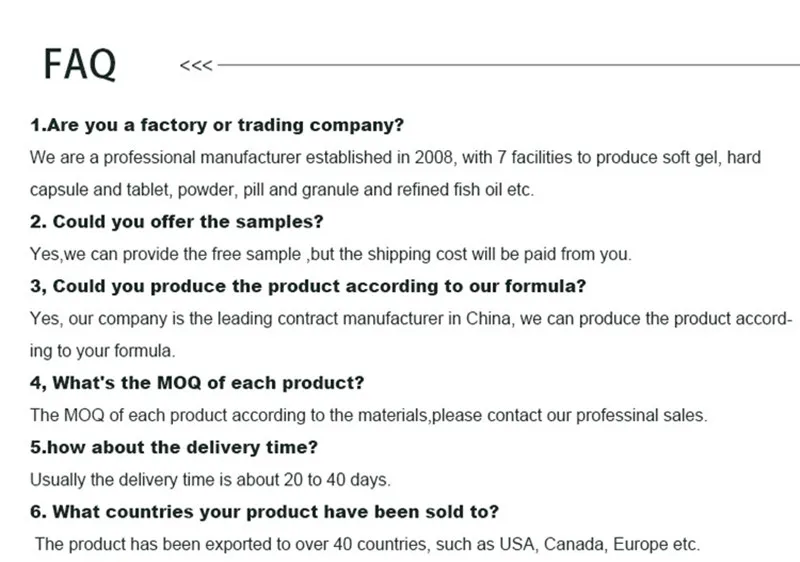Click the leading contract manufacturer in China answer
800x562 pixels.
[x=411, y=319]
